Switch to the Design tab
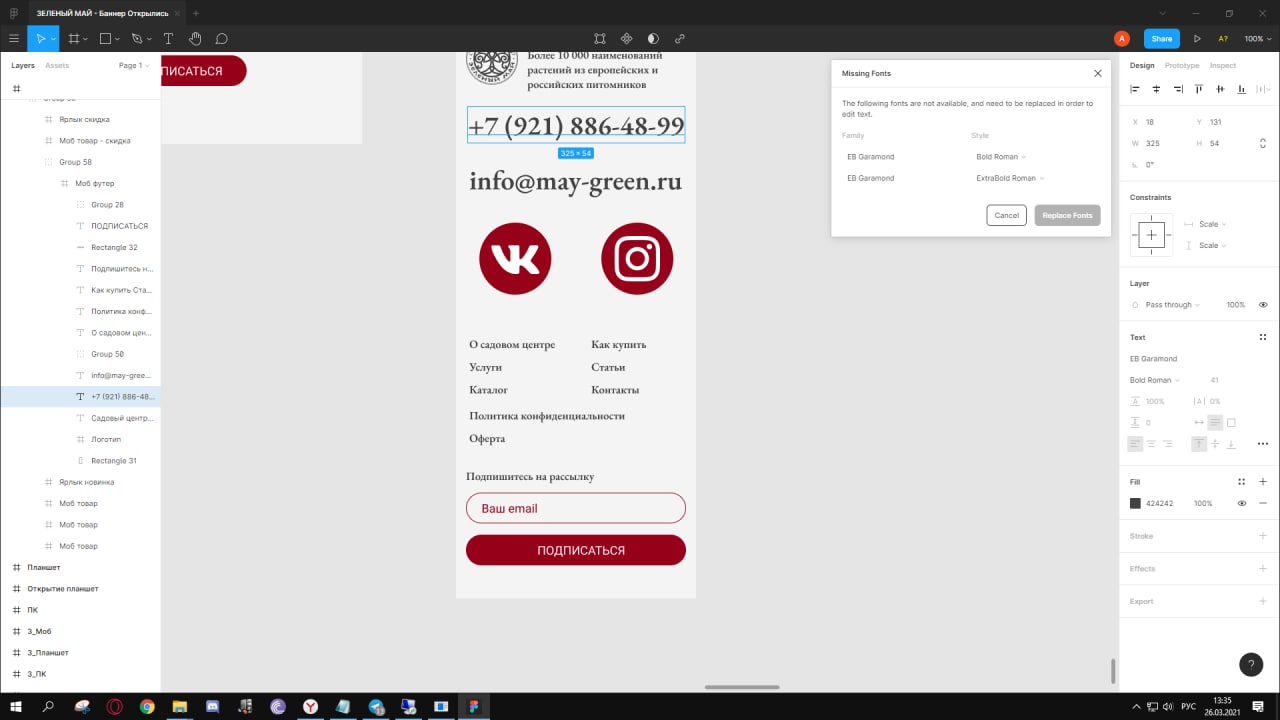The height and width of the screenshot is (720, 1280). (x=1142, y=65)
